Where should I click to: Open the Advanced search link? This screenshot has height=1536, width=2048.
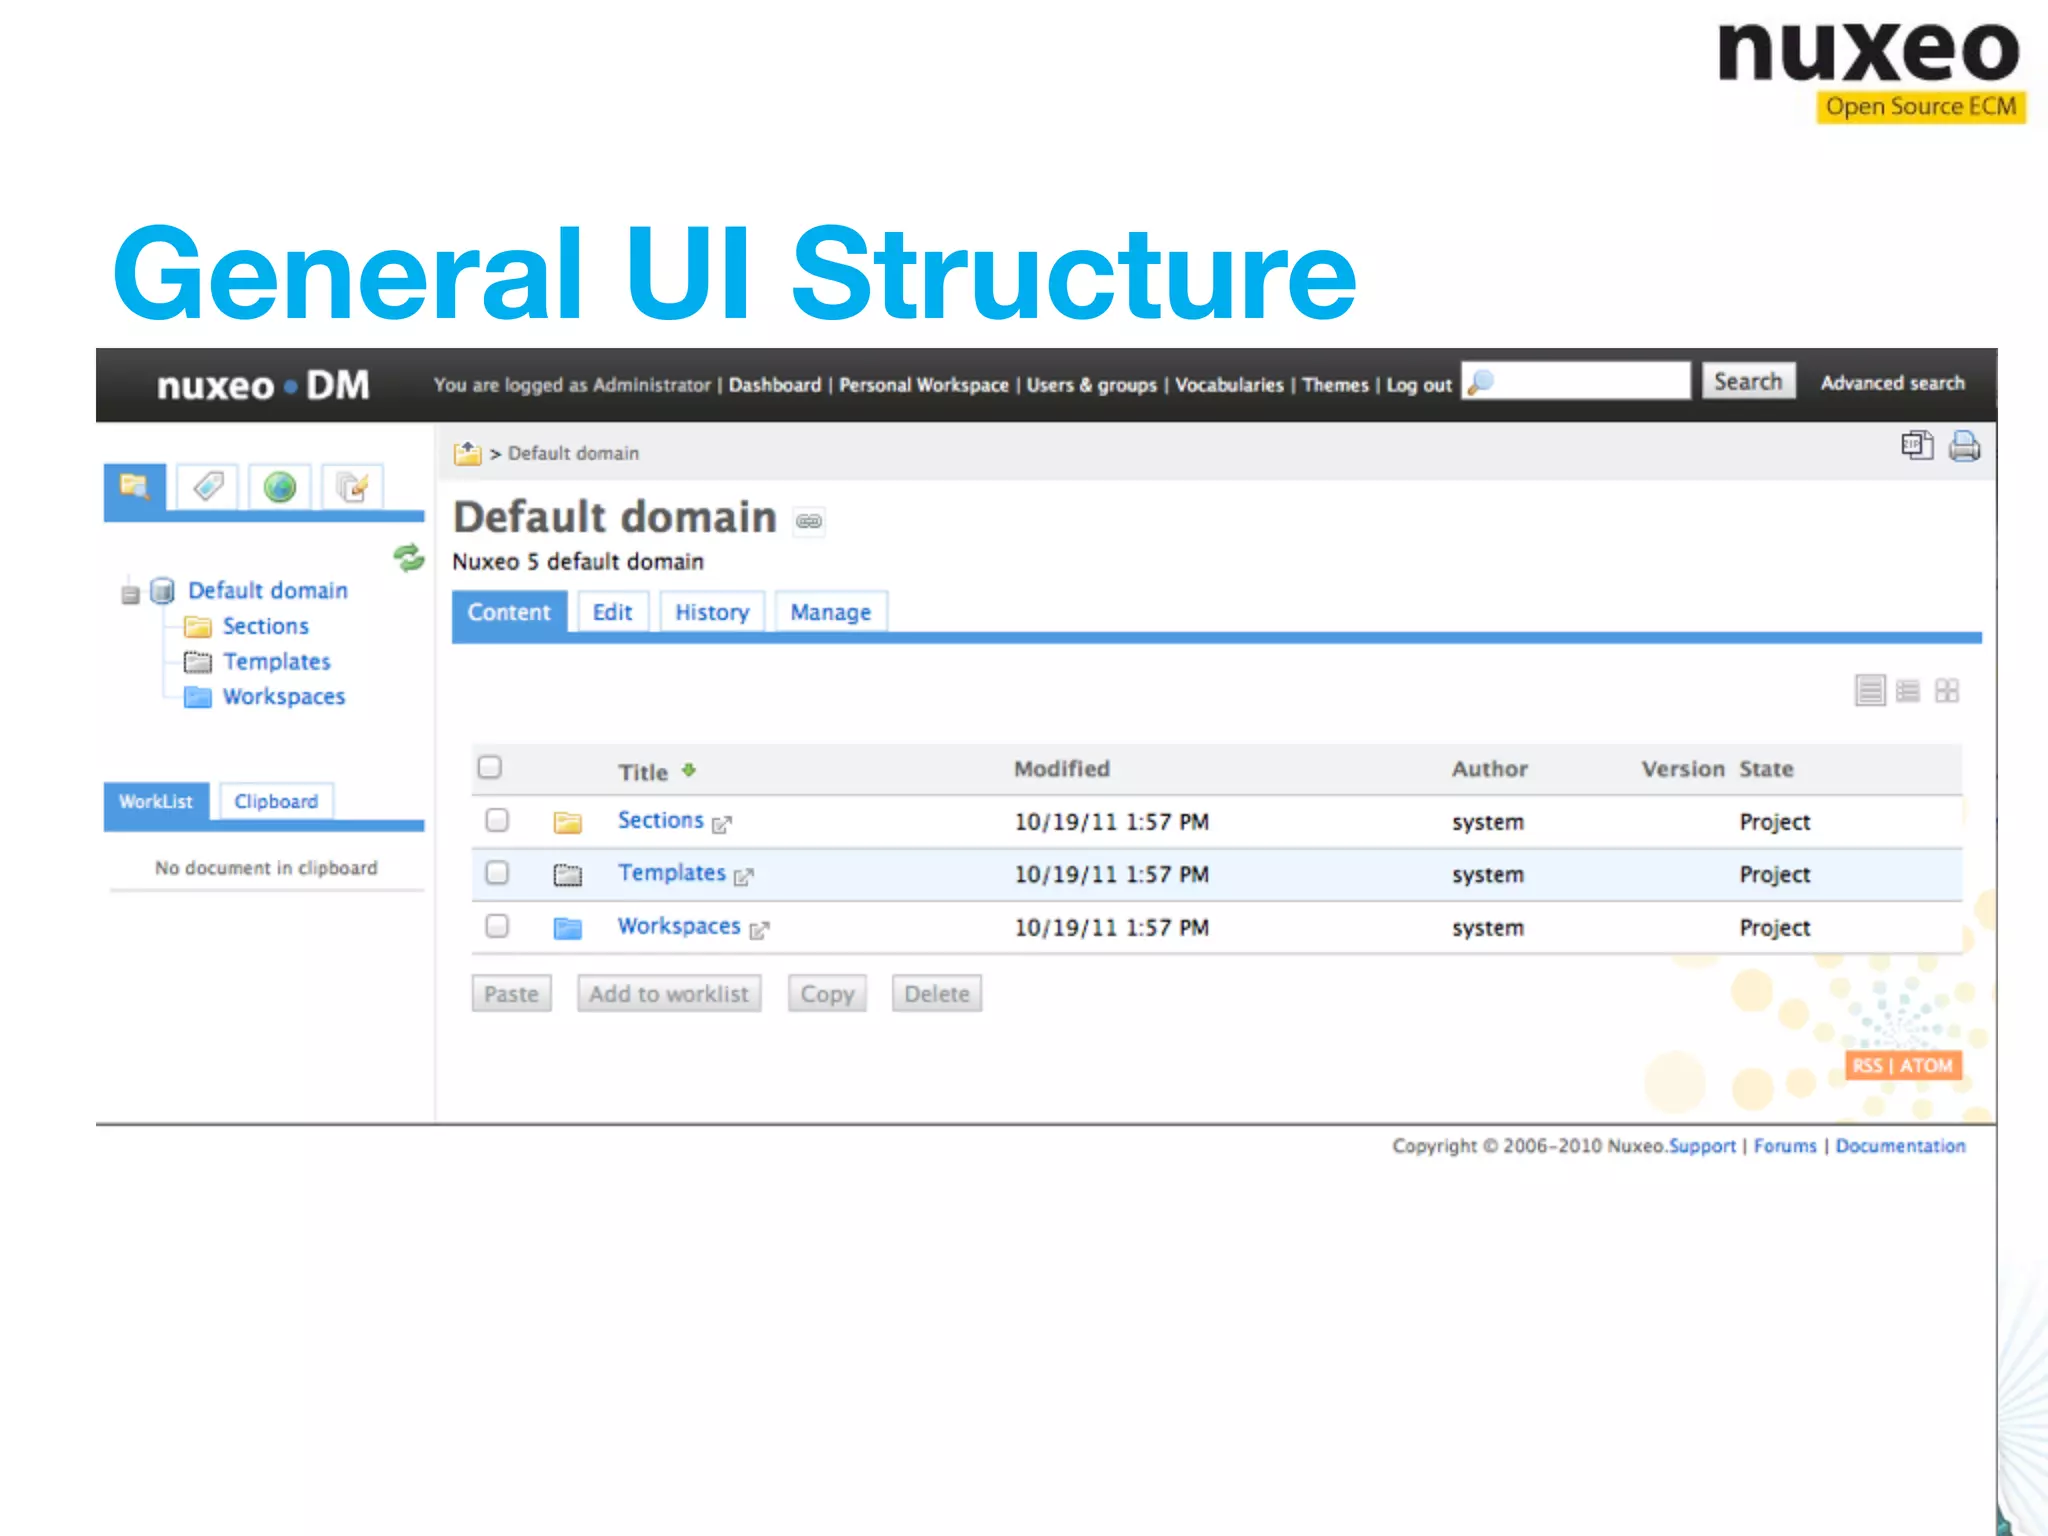click(x=1891, y=383)
